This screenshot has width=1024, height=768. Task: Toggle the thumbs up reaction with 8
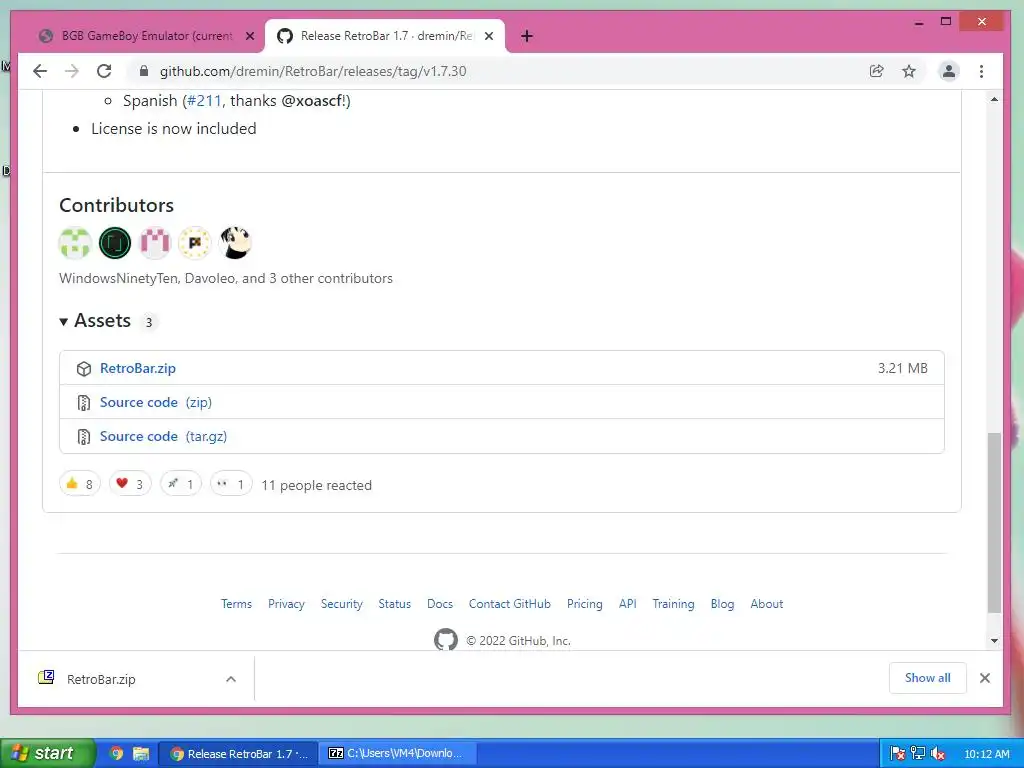click(80, 484)
